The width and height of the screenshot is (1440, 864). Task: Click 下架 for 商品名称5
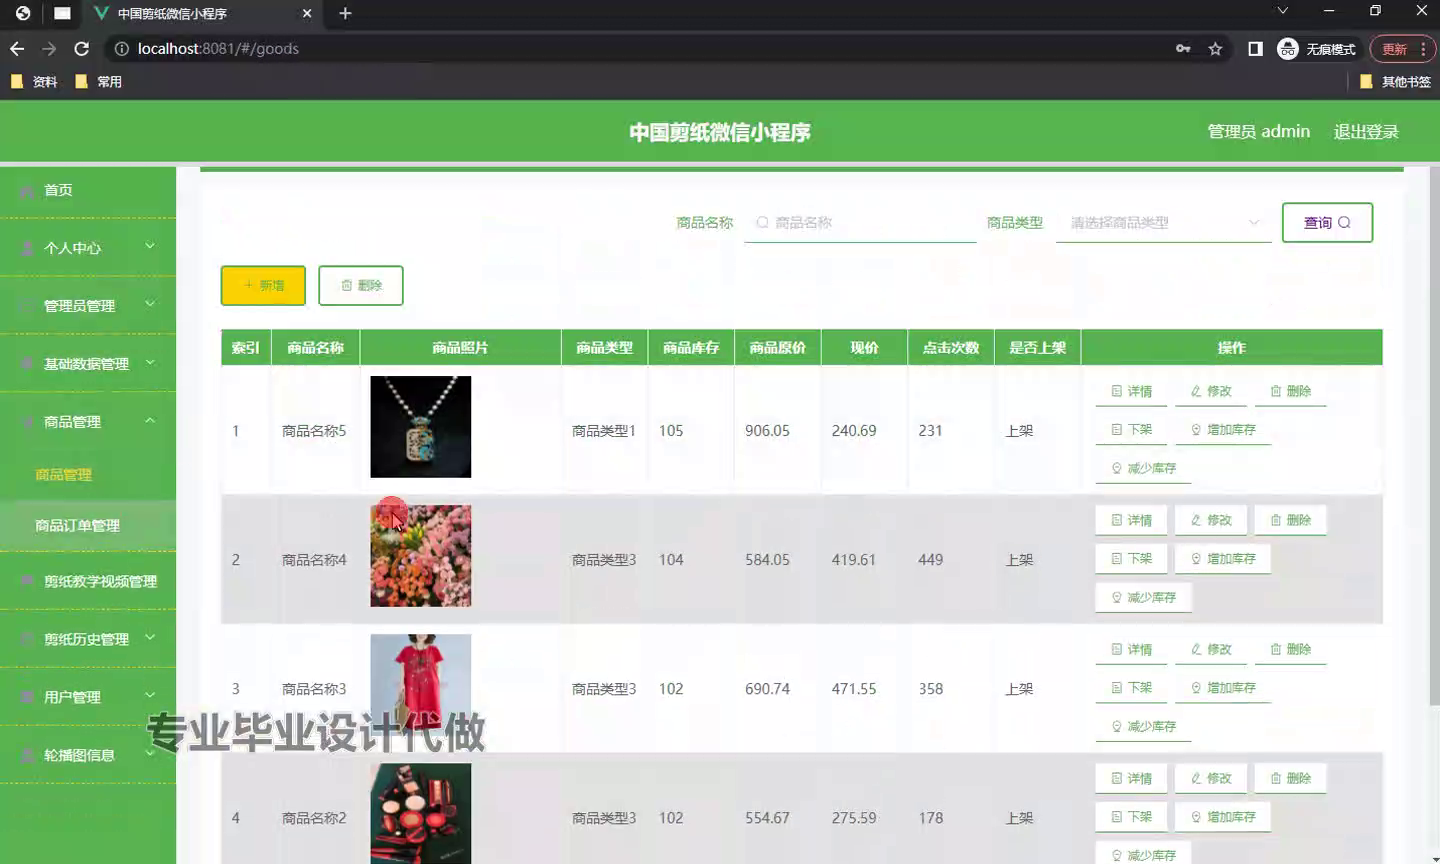[1132, 429]
